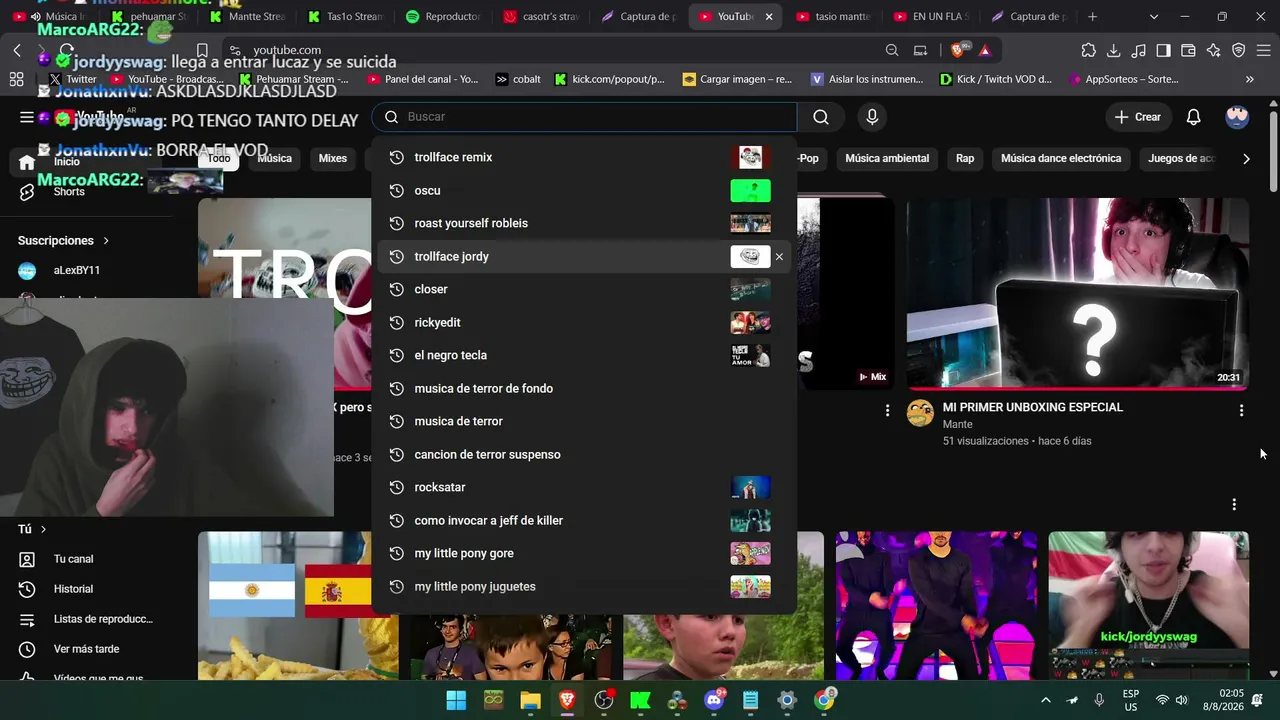
Task: Open Historial in the sidebar
Action: coord(73,589)
